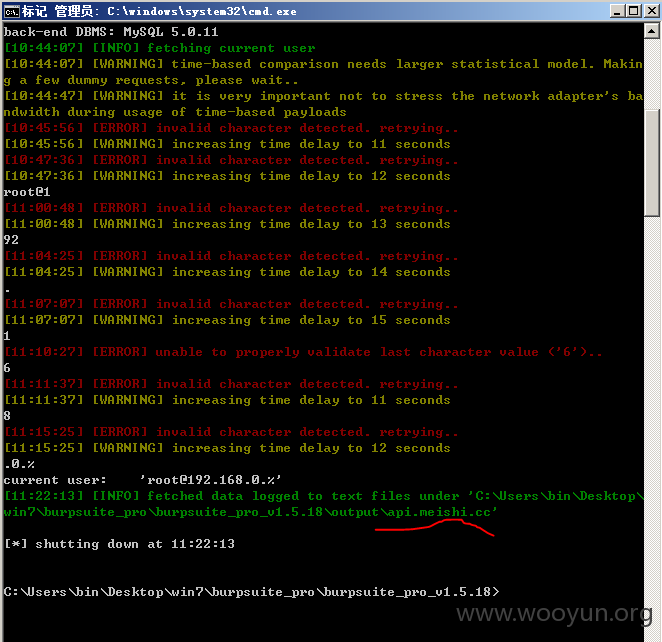
Task: Click the 11:07:07 'delay to 15 seconds' line
Action: (227, 320)
